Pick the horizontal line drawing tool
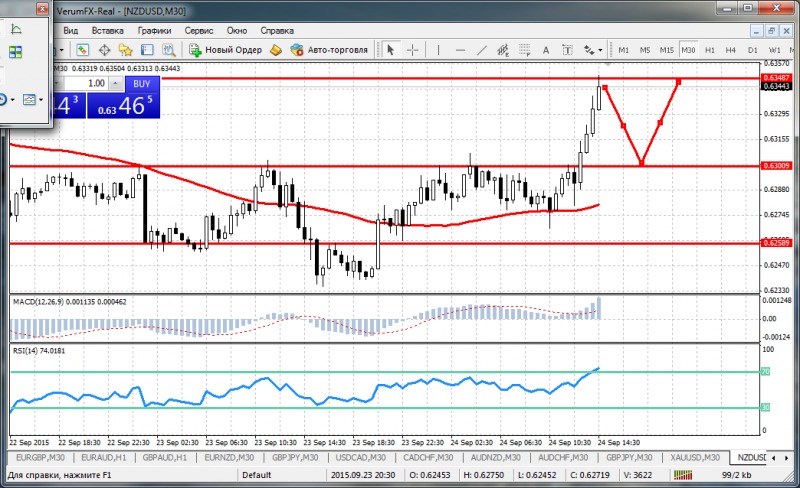 coord(460,50)
